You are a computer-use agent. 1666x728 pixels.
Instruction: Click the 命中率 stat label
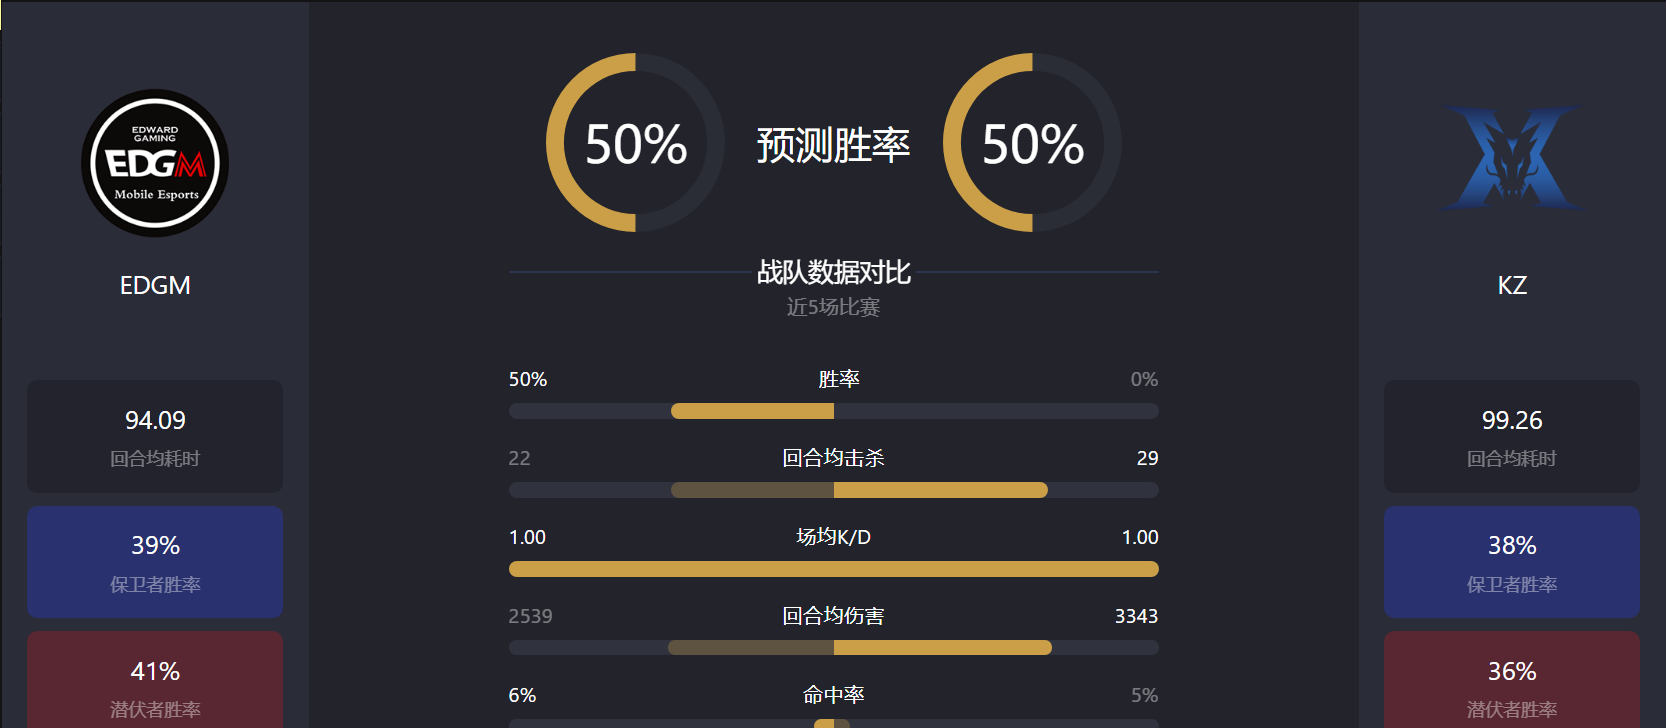(x=834, y=695)
